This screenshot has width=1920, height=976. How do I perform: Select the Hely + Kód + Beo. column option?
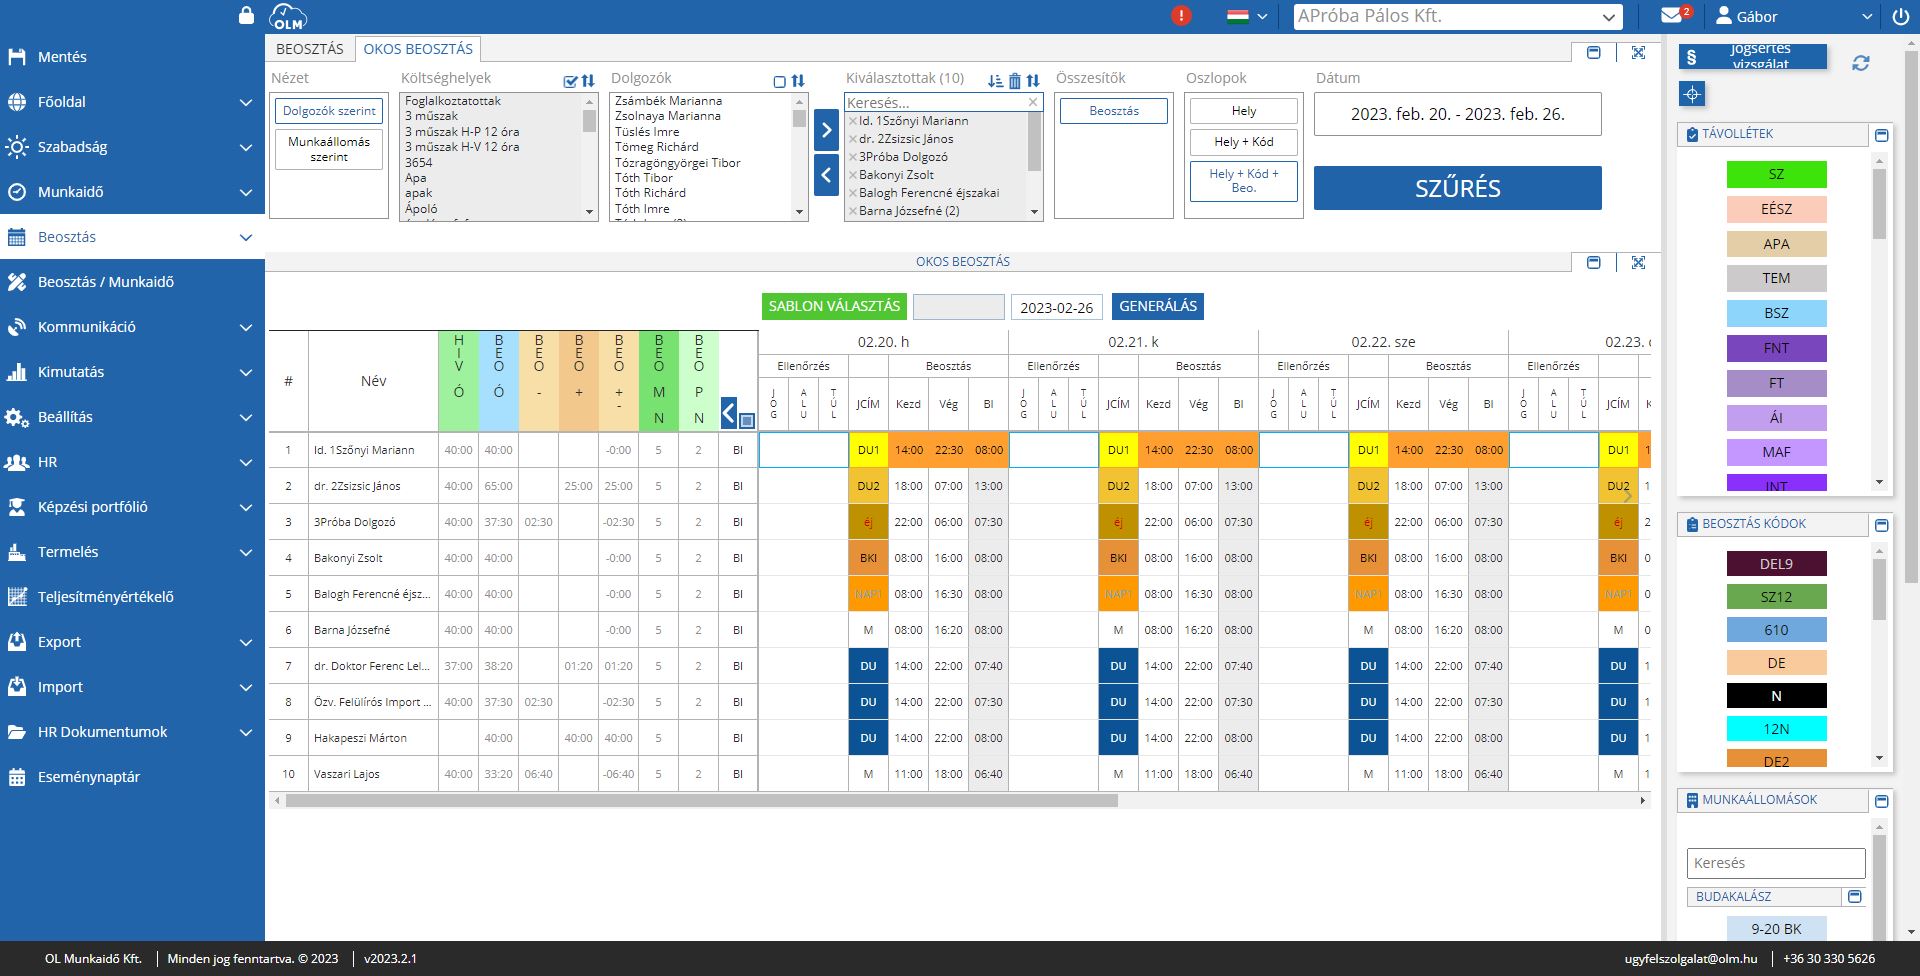tap(1244, 181)
